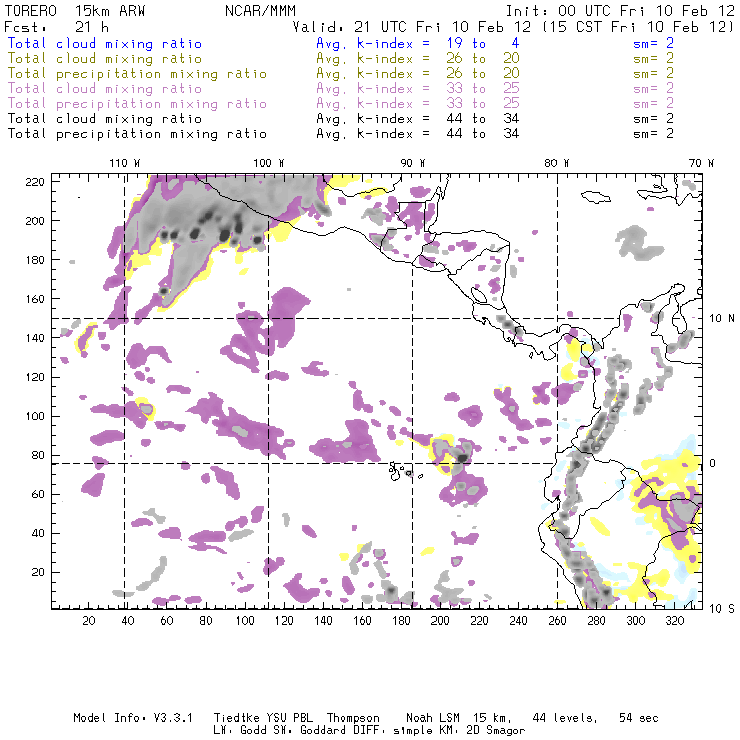Click the horizontal axis tick label "260"

pyautogui.click(x=557, y=621)
